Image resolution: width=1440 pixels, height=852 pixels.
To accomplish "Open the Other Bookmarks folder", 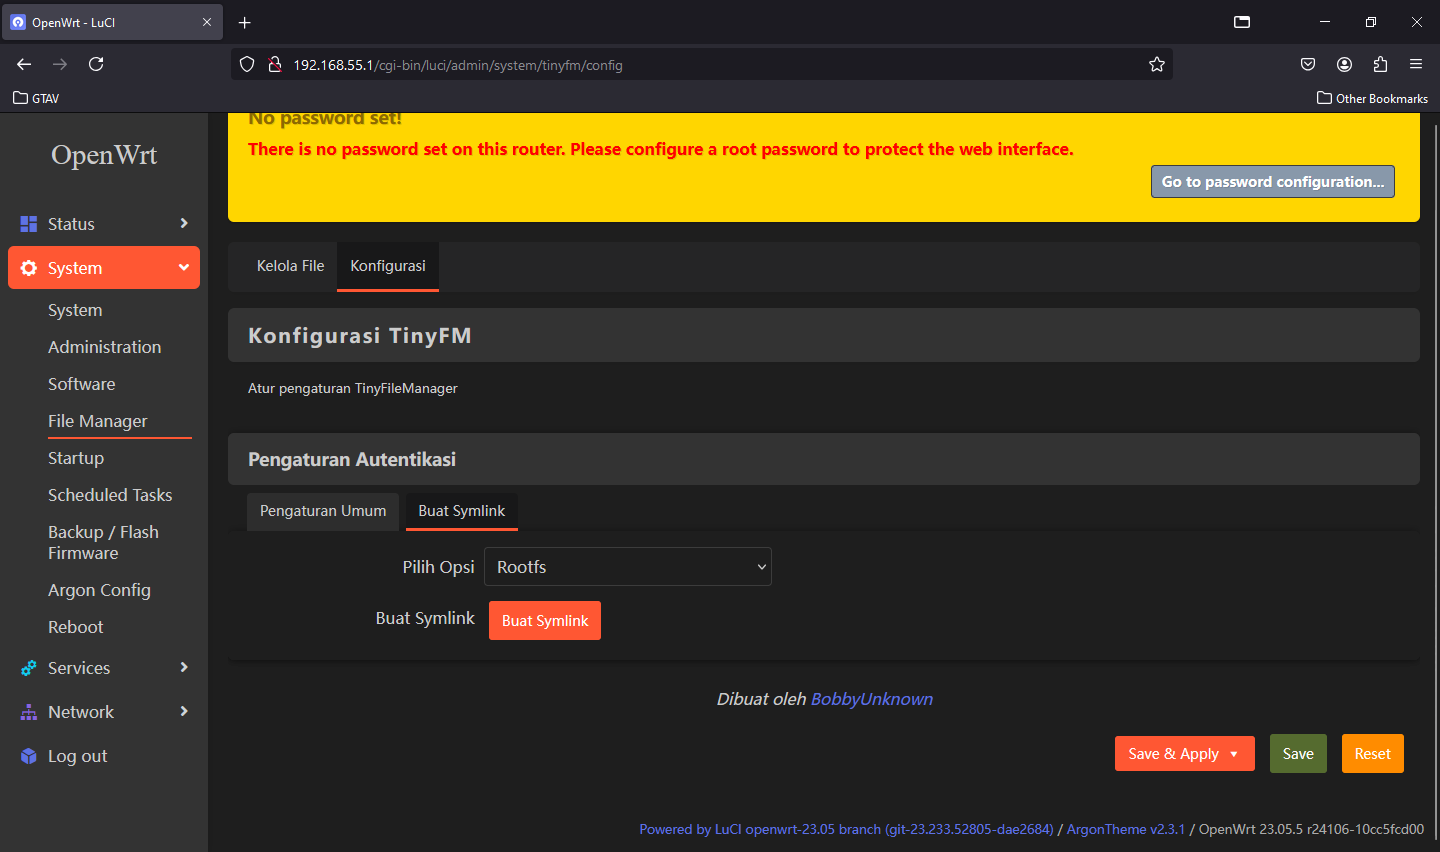I will (x=1372, y=98).
